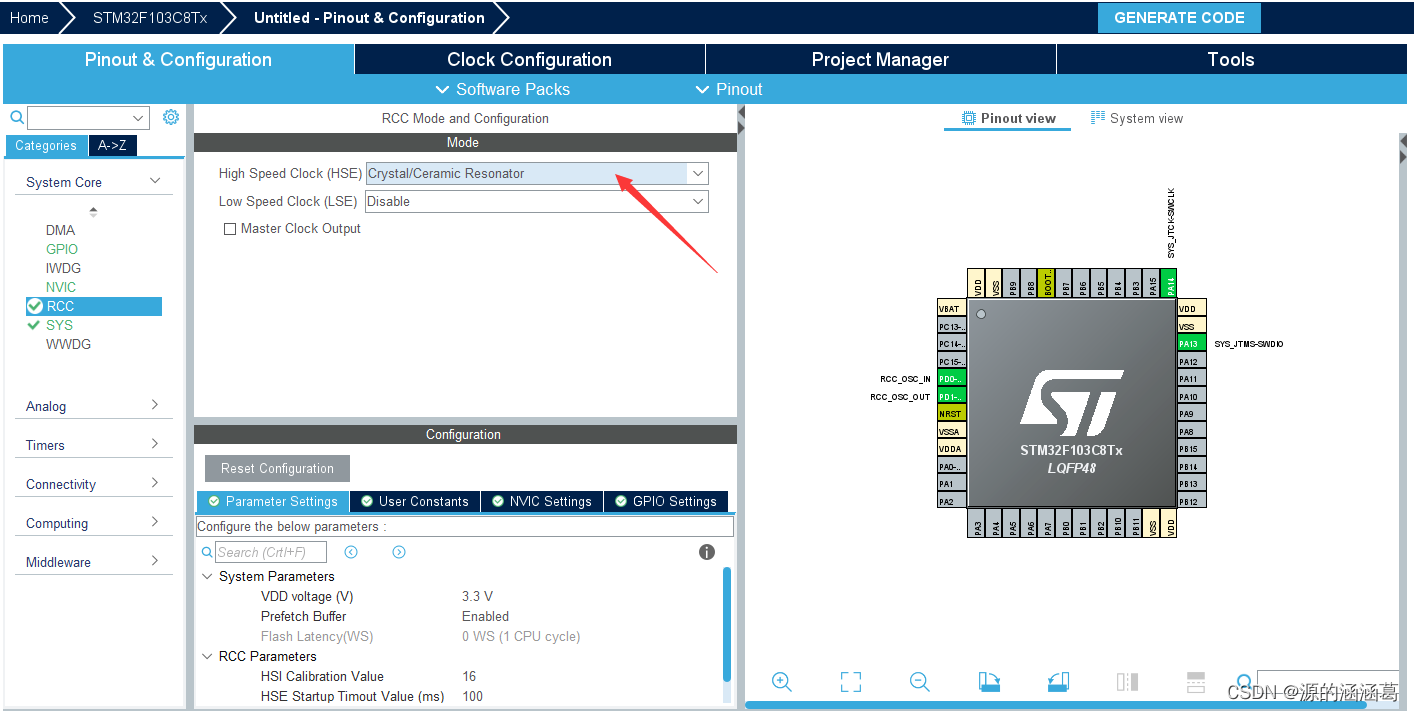Image resolution: width=1414 pixels, height=711 pixels.
Task: Click the Reset Configuration button
Action: 277,468
